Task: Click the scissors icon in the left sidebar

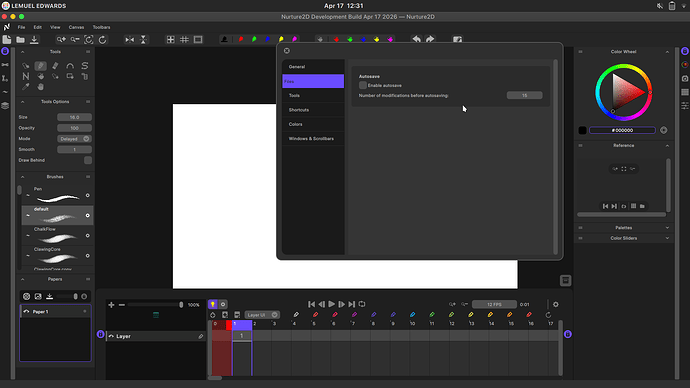Action: tap(5, 65)
